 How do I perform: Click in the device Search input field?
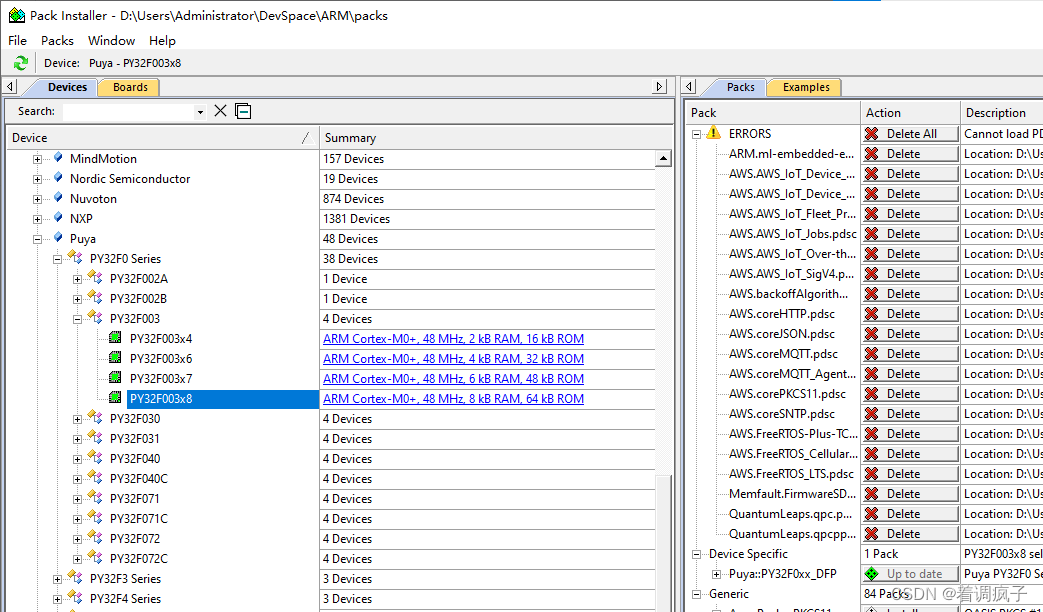click(128, 112)
